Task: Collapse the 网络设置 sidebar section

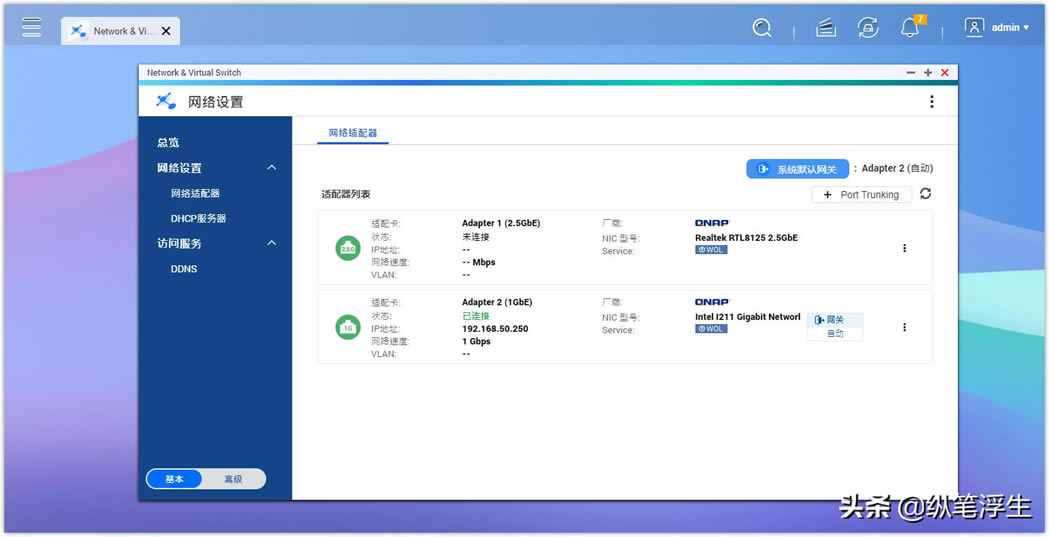Action: (x=272, y=167)
